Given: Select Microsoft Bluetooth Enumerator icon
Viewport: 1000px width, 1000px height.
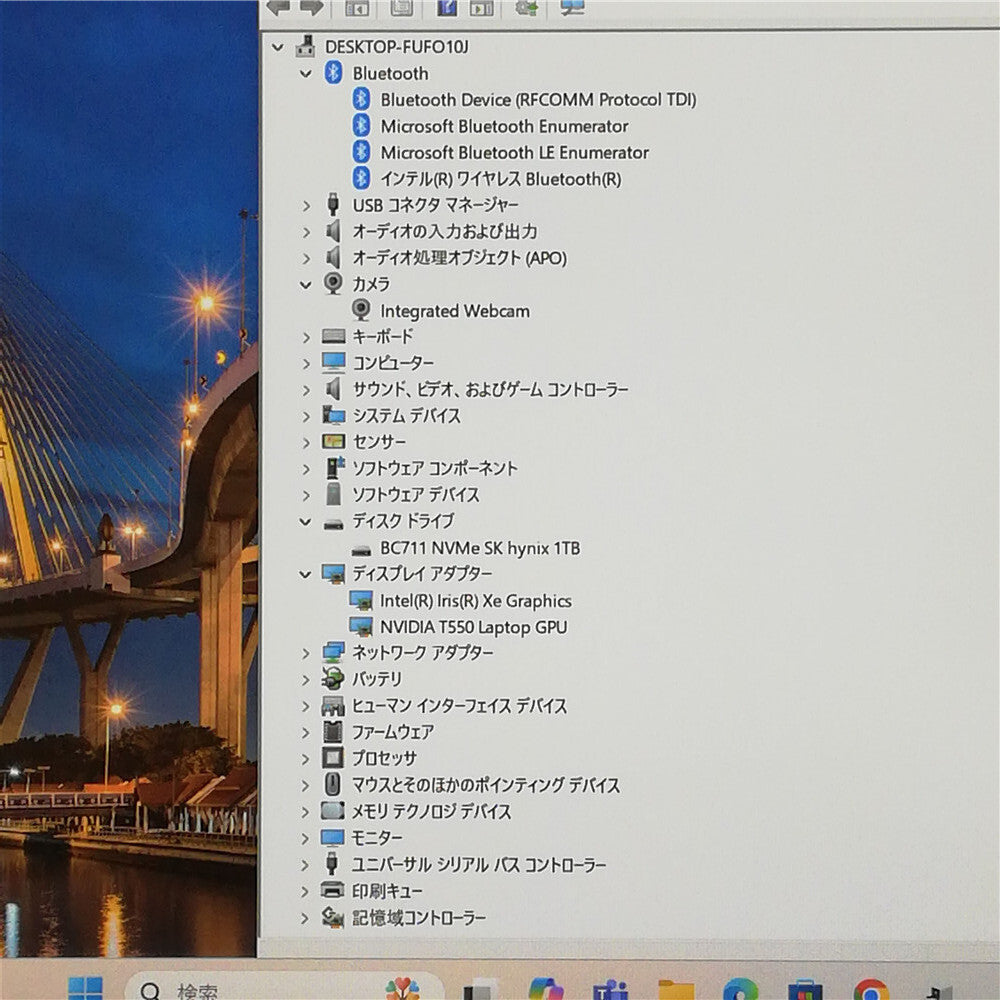Looking at the screenshot, I should (x=362, y=125).
